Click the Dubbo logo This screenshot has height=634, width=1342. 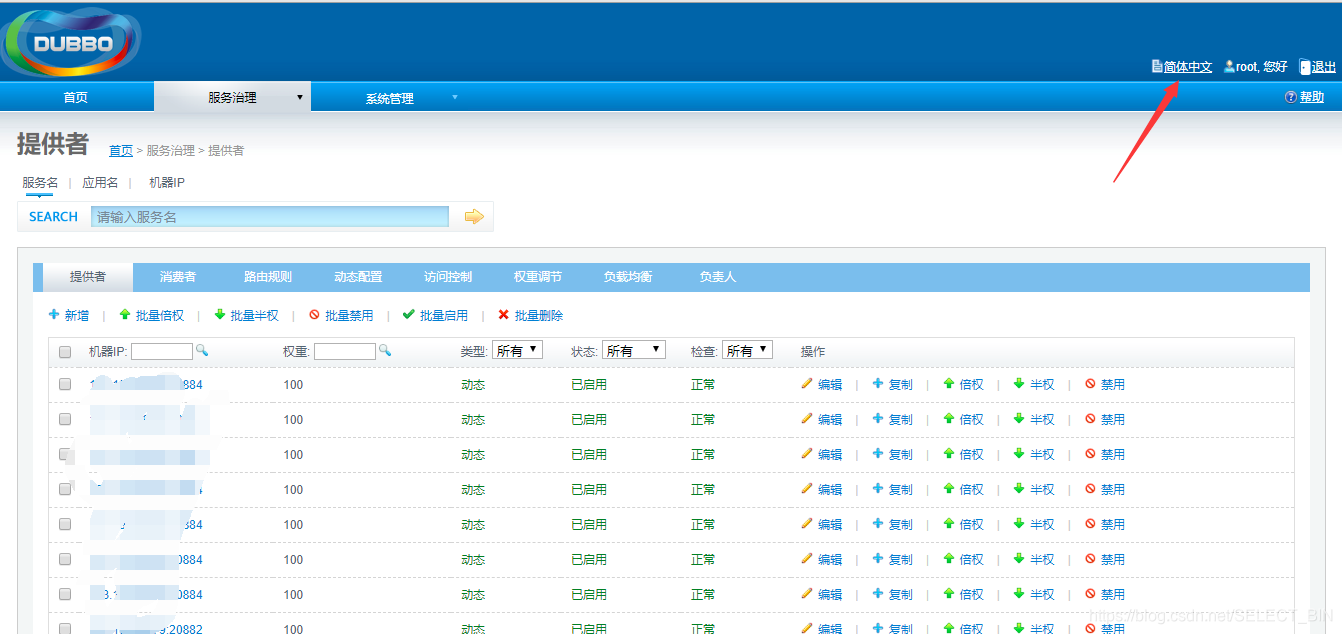pyautogui.click(x=70, y=42)
